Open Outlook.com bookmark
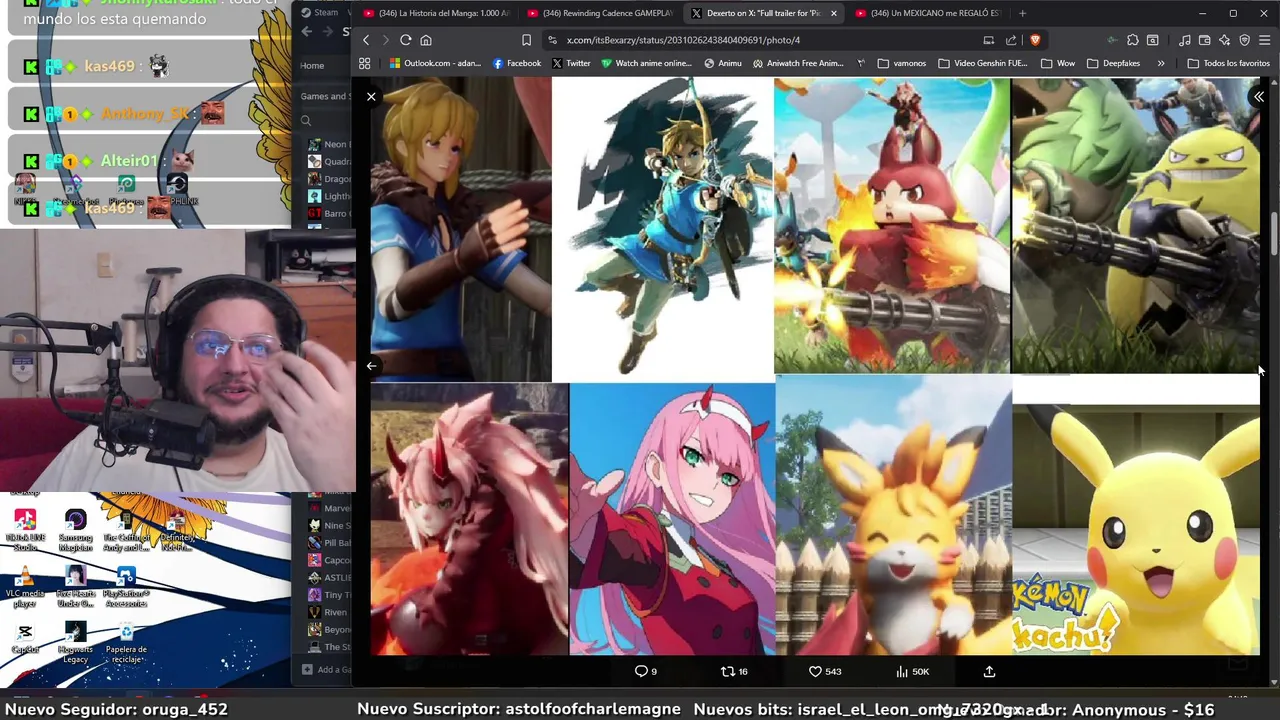Image resolution: width=1280 pixels, height=720 pixels. pyautogui.click(x=435, y=63)
